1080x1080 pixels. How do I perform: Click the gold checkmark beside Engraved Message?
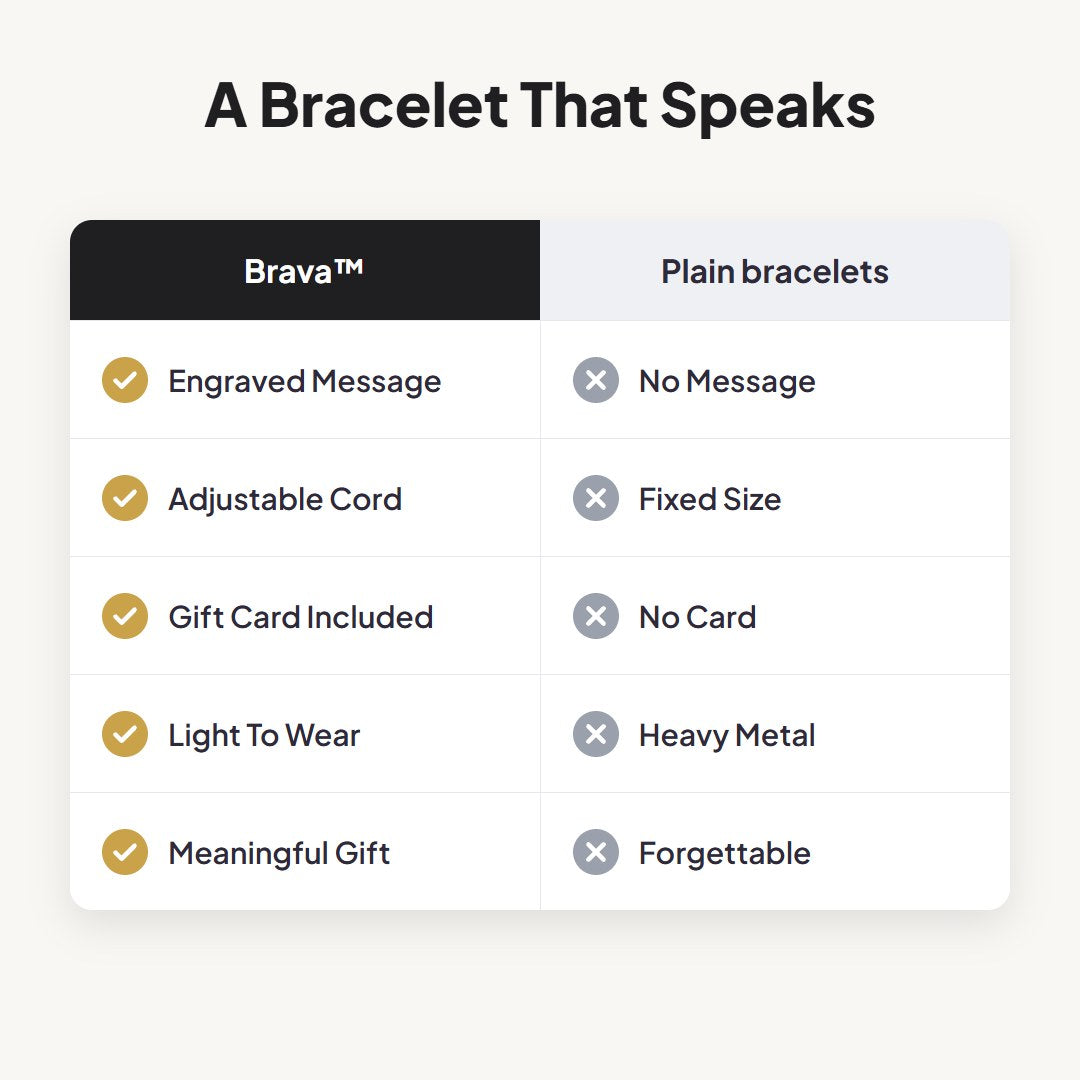125,380
